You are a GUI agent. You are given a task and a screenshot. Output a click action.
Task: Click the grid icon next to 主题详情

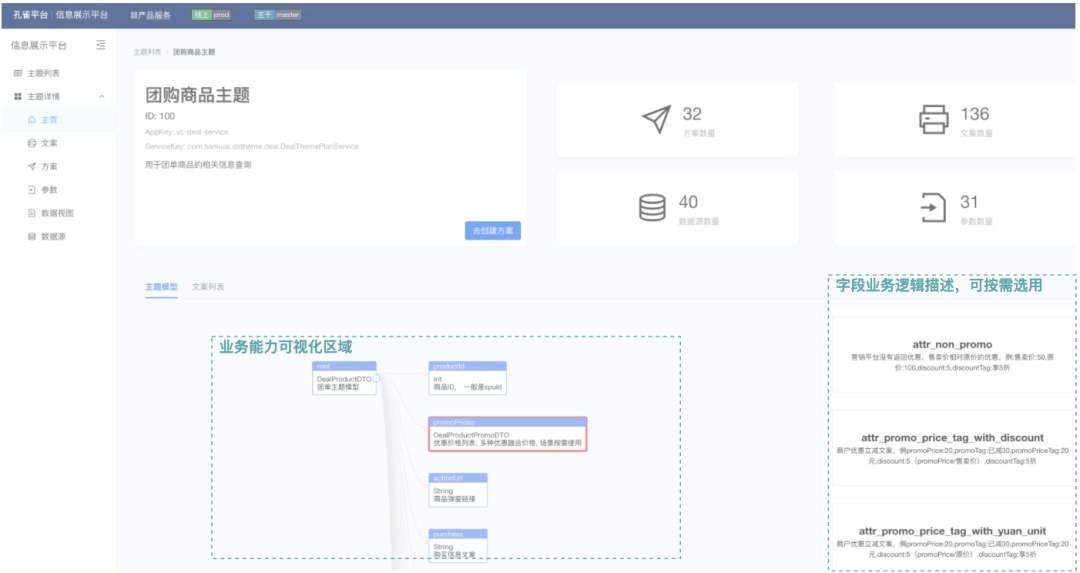[x=18, y=97]
